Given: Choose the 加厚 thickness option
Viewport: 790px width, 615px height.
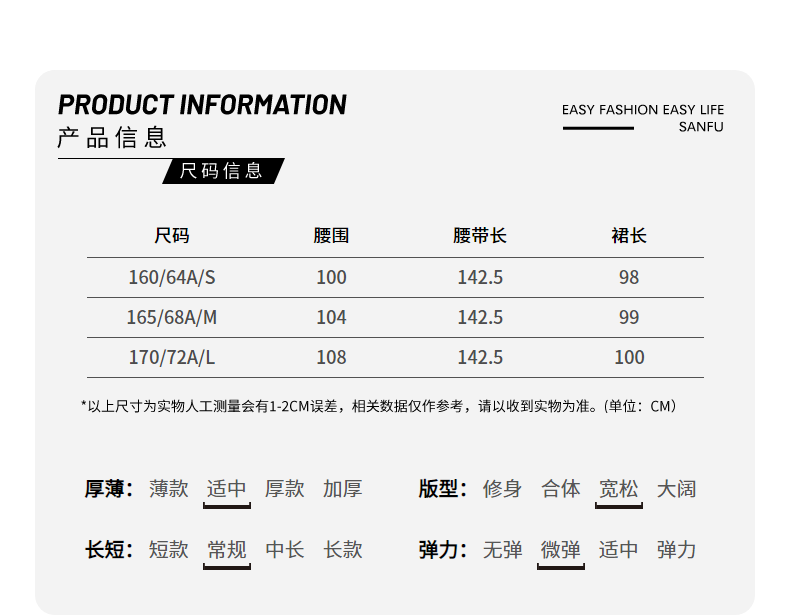Looking at the screenshot, I should [342, 489].
